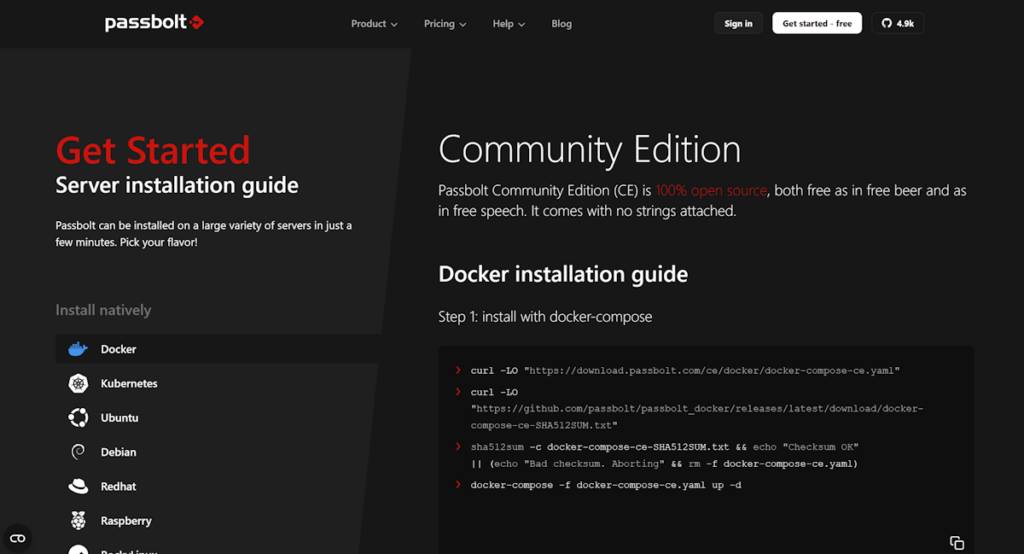
Task: Pick the Debian swirl icon
Action: point(77,452)
